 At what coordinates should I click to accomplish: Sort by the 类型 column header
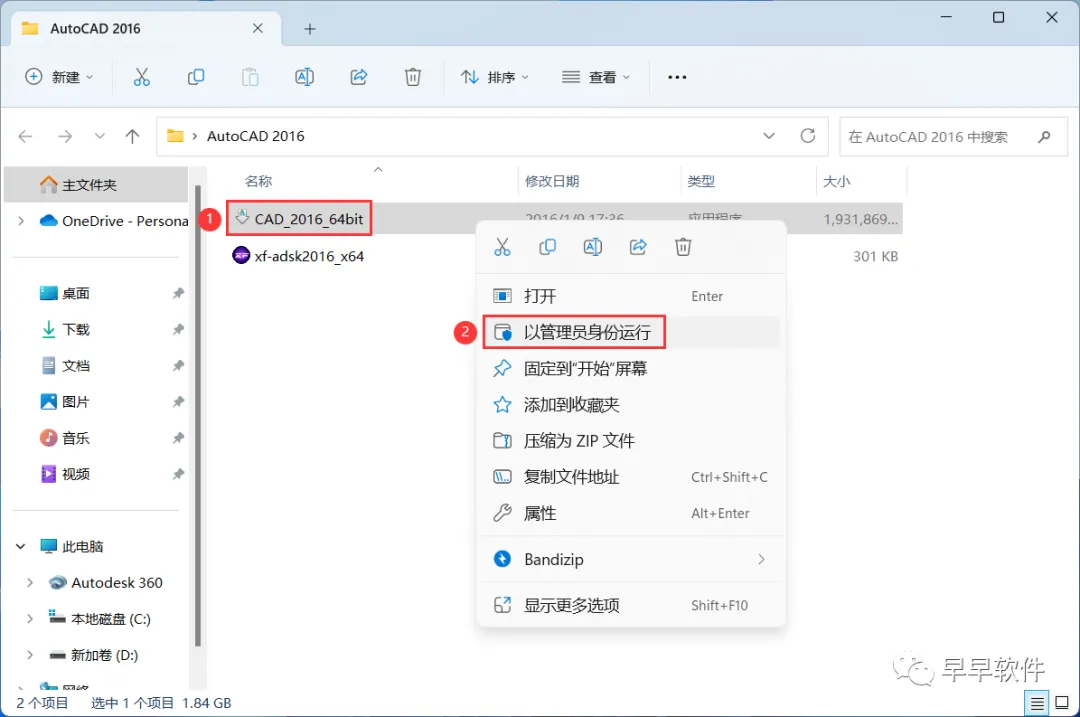(x=701, y=181)
